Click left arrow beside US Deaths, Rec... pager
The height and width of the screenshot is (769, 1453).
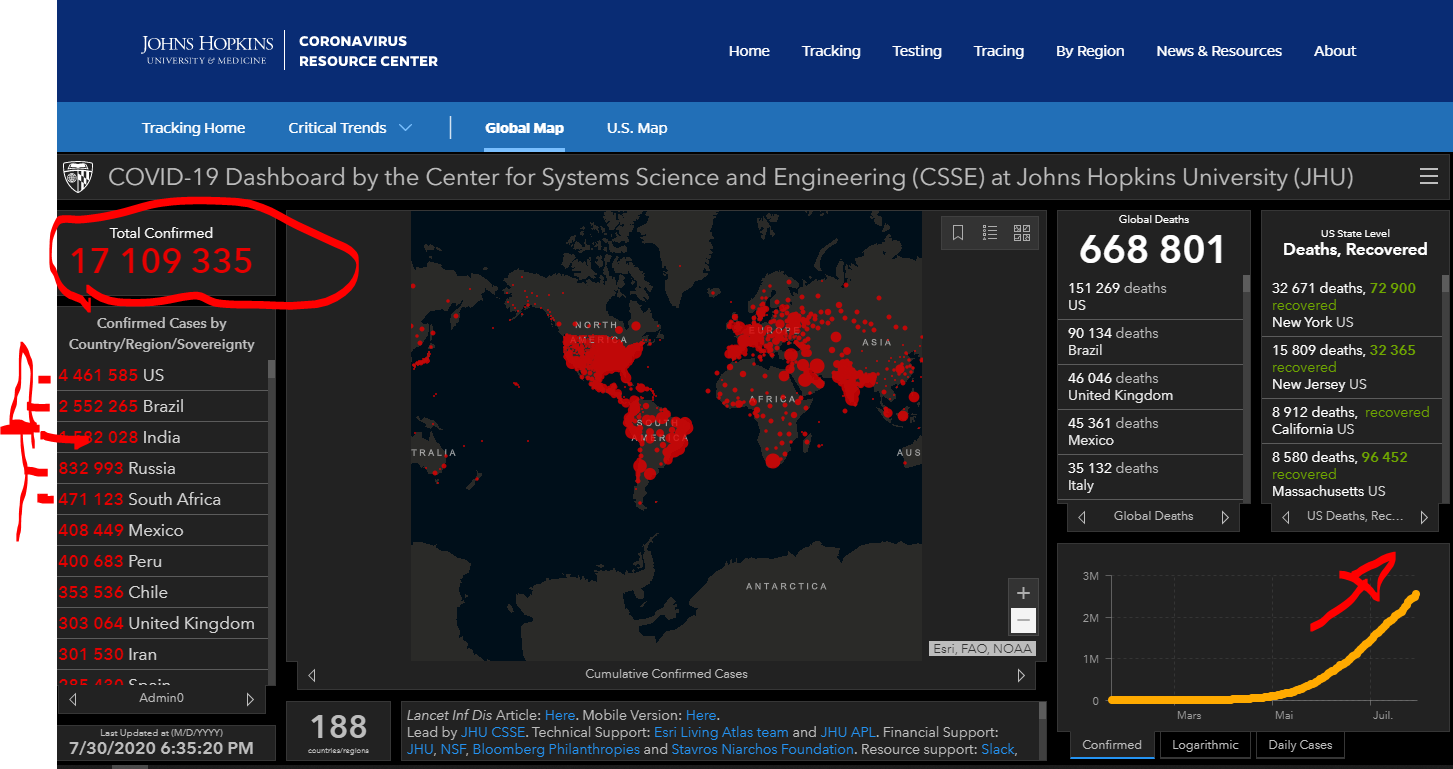1286,517
